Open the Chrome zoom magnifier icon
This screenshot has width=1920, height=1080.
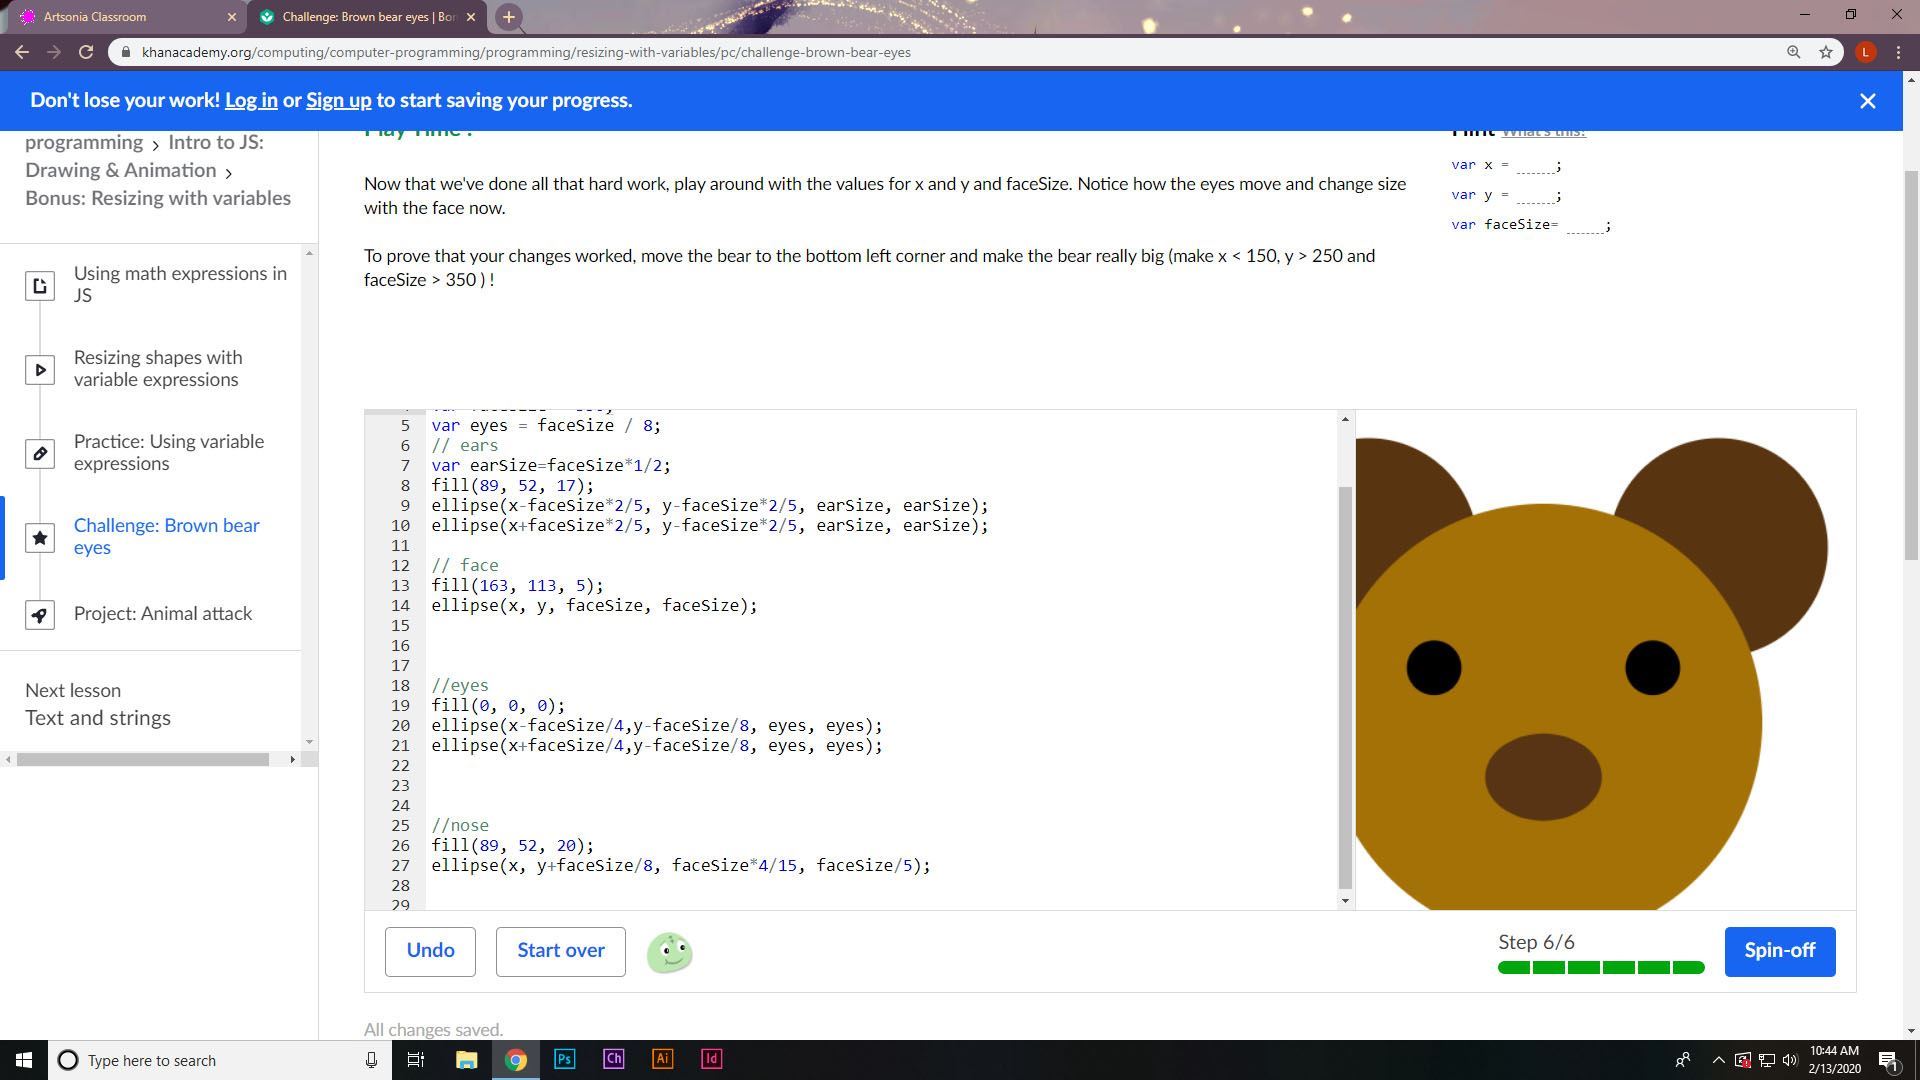(1793, 52)
